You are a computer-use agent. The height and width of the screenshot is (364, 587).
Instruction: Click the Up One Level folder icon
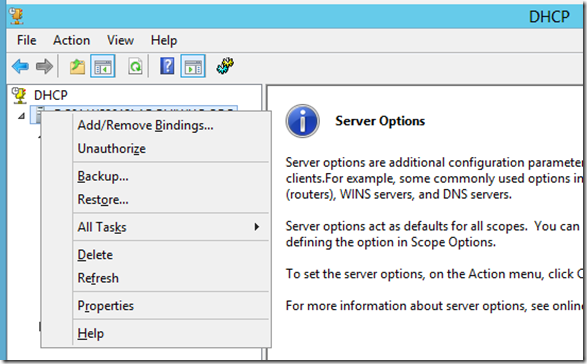click(x=77, y=66)
